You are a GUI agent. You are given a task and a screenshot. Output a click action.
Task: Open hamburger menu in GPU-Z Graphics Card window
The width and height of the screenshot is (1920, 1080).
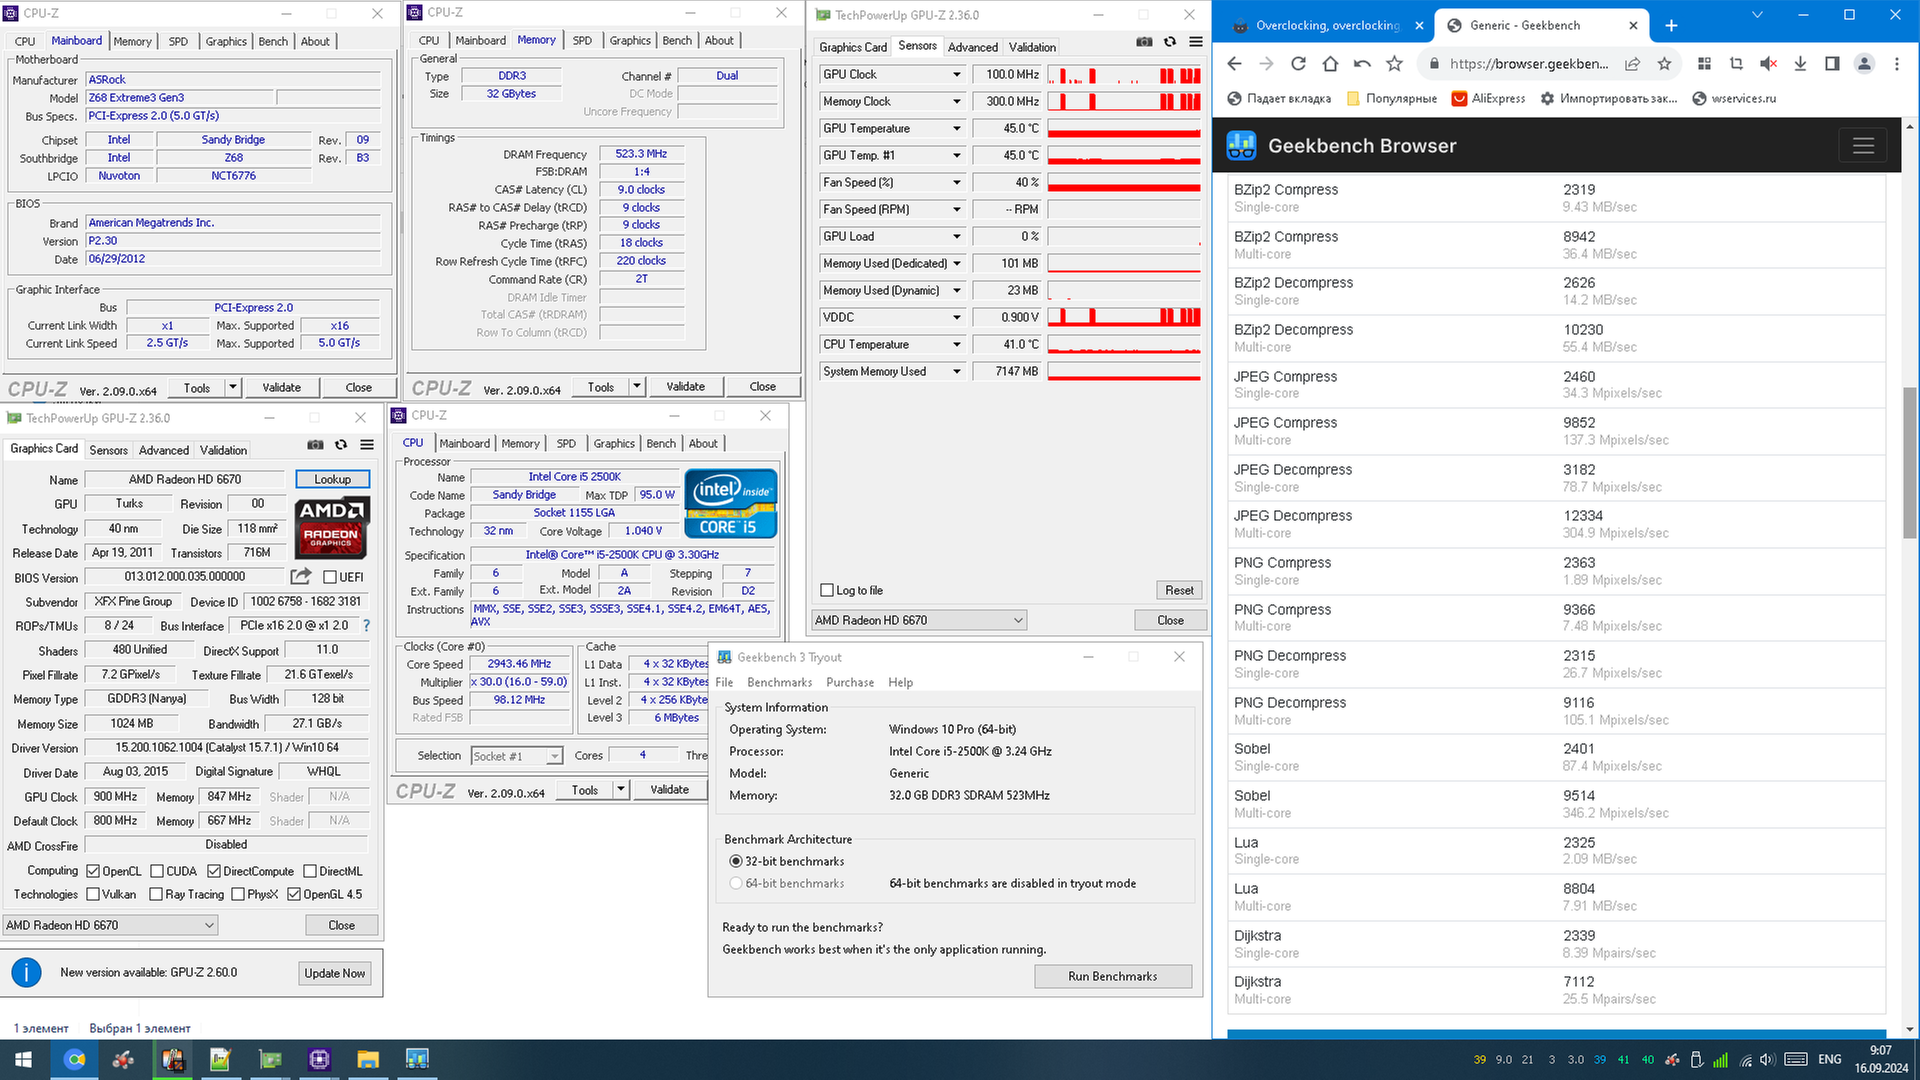(367, 445)
